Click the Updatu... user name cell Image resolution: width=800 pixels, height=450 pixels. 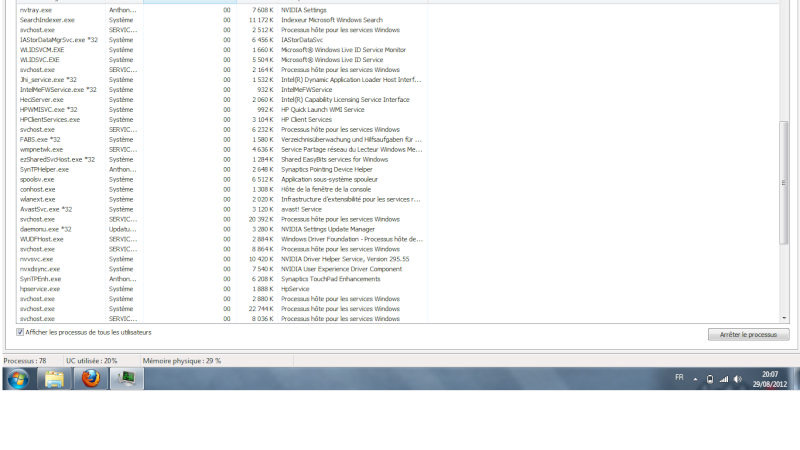click(122, 229)
